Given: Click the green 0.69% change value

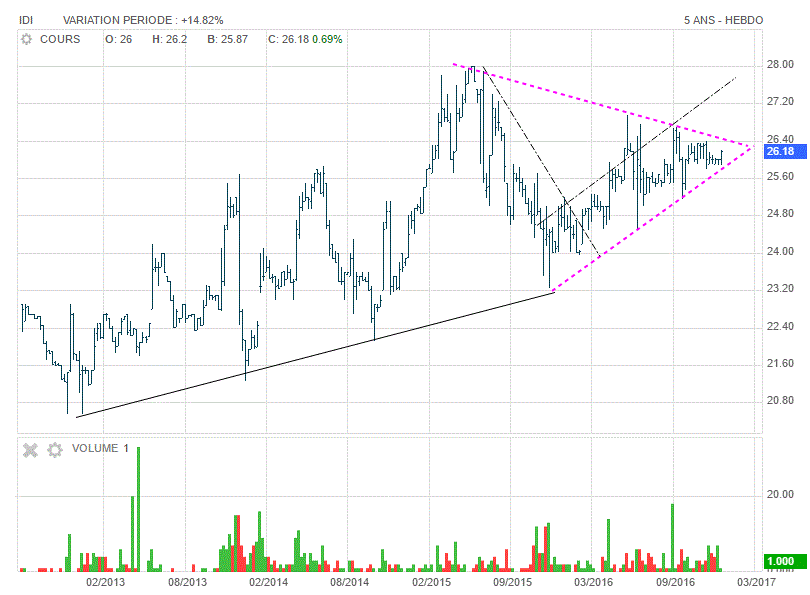Looking at the screenshot, I should pyautogui.click(x=328, y=39).
